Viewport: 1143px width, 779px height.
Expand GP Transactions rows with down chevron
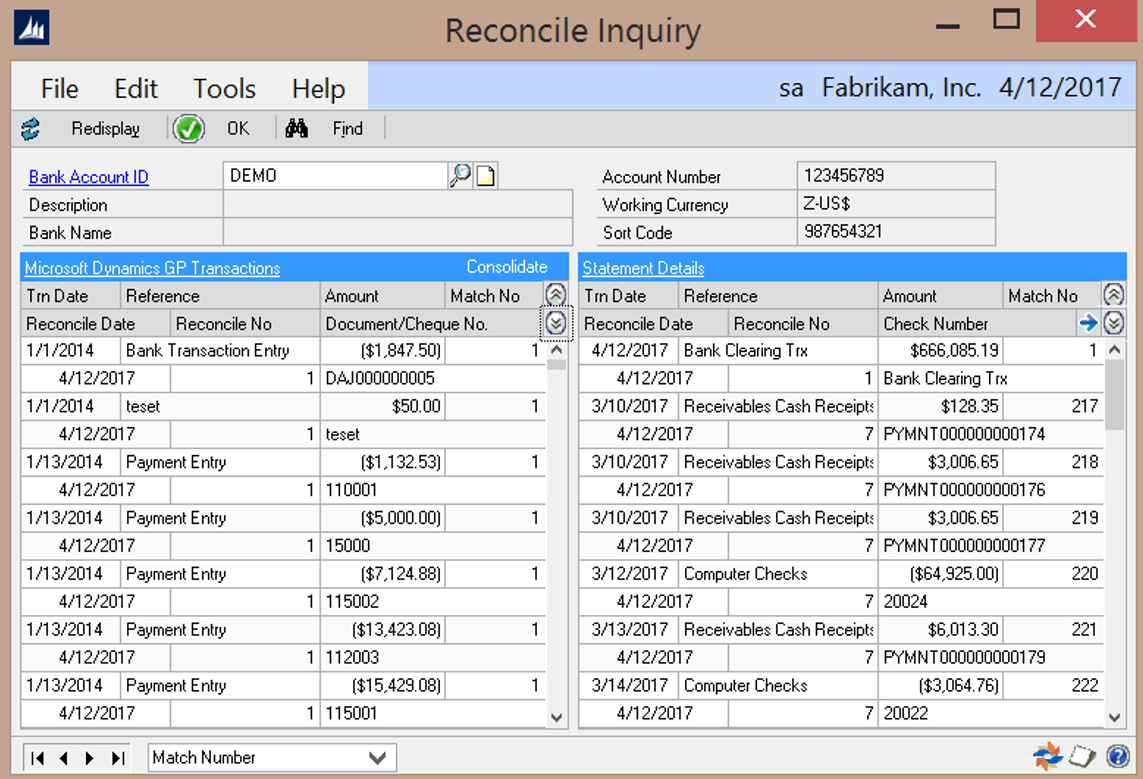point(556,323)
